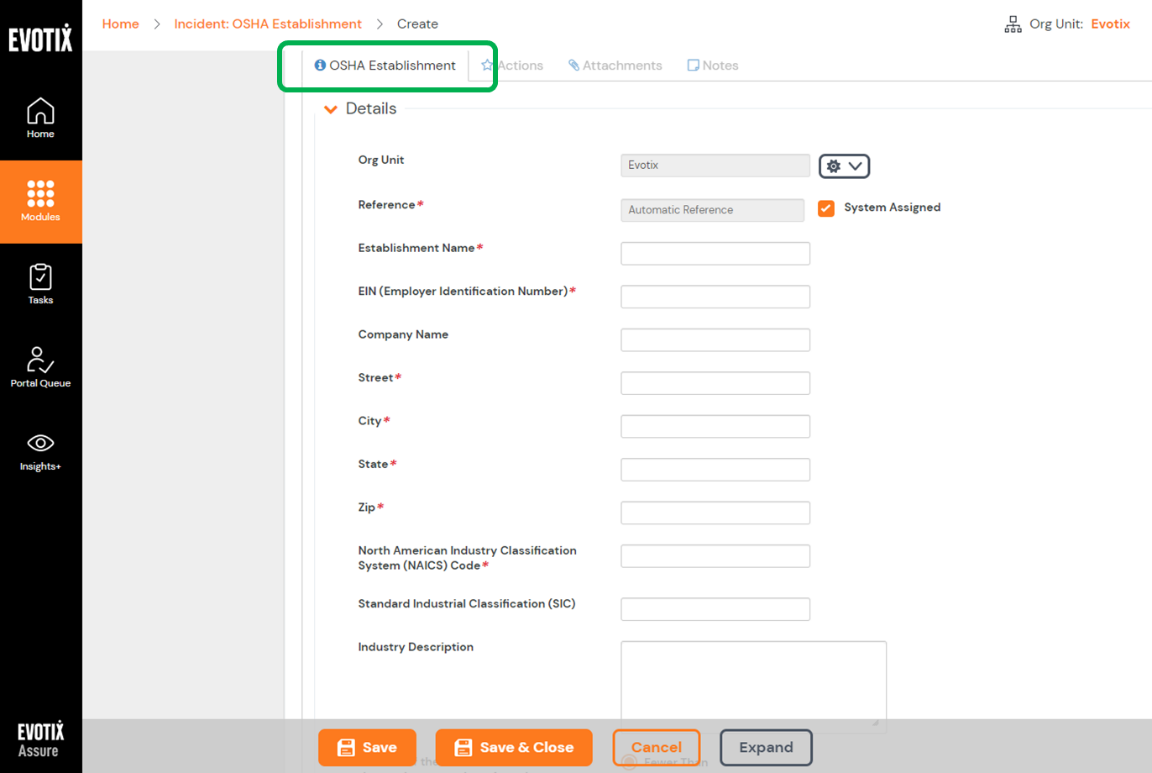Screen dimensions: 1152x773
Task: Open Insights+ from the sidebar
Action: (x=40, y=450)
